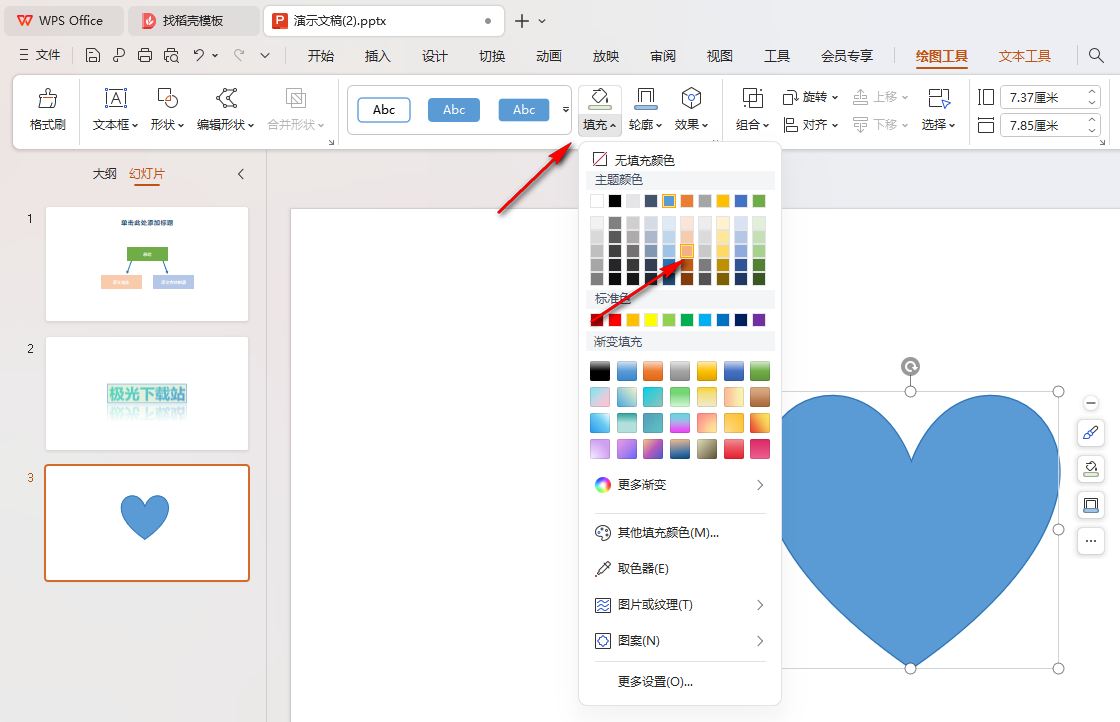Open the tab list dropdown arrow
Image resolution: width=1120 pixels, height=722 pixels.
point(542,21)
